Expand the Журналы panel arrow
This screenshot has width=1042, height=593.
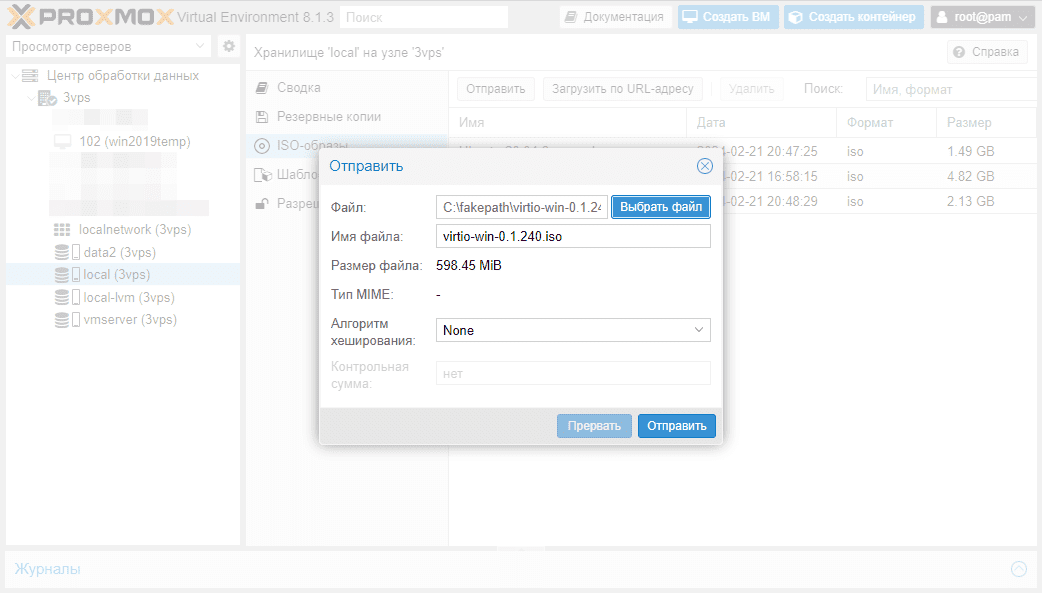[x=1019, y=568]
